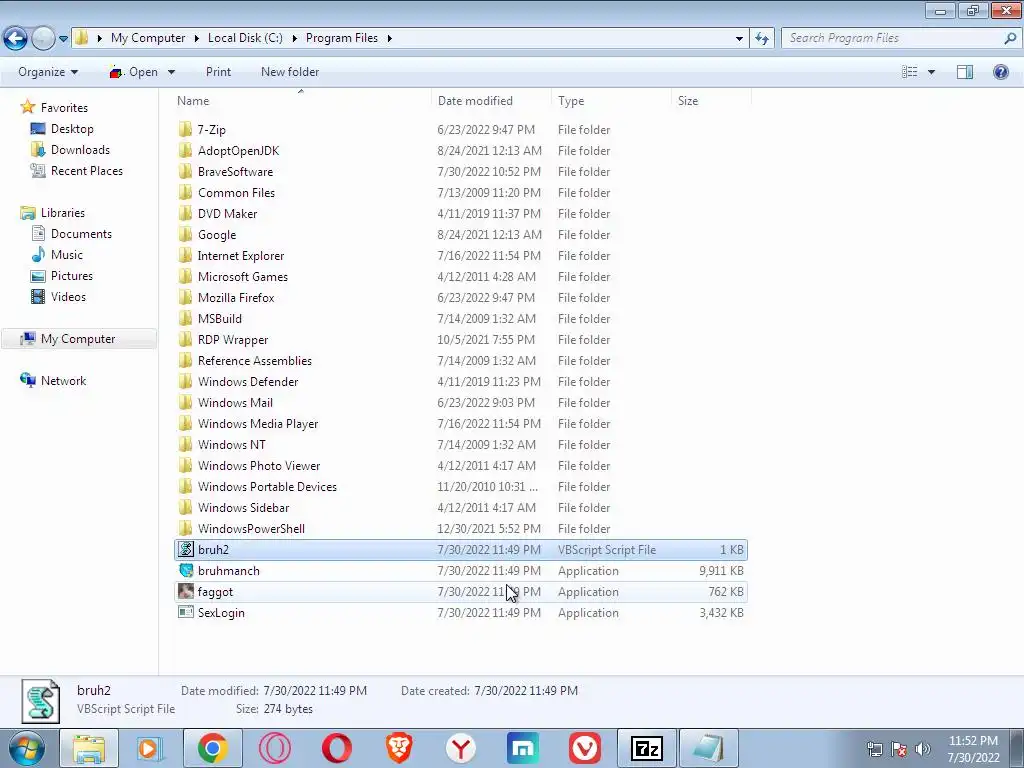Open the view options dropdown arrow

[x=931, y=72]
